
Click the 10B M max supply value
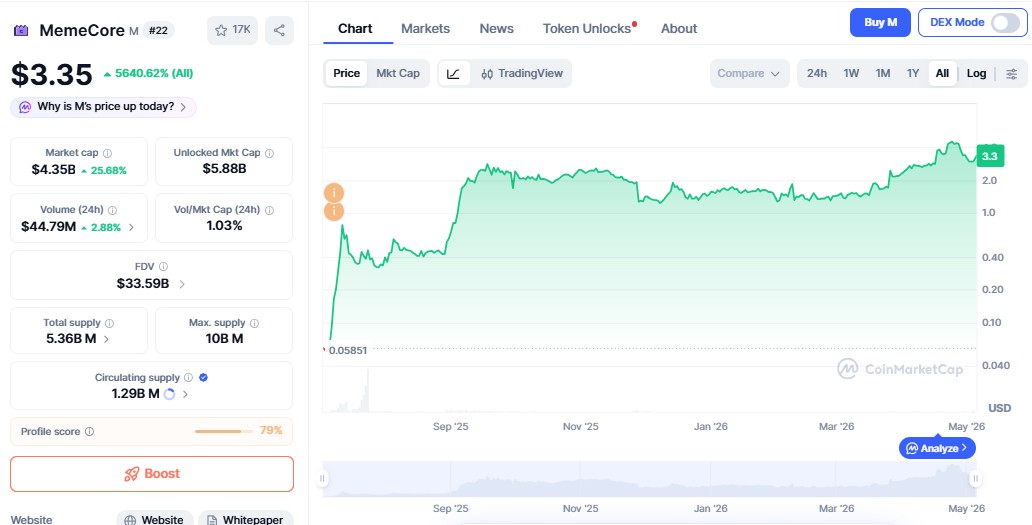click(x=224, y=339)
